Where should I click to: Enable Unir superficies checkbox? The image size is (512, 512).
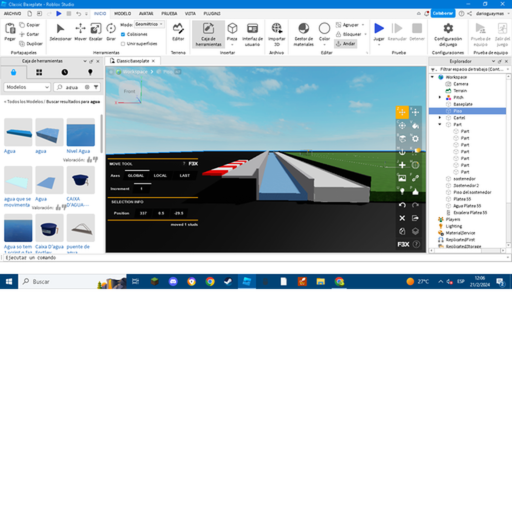123,44
